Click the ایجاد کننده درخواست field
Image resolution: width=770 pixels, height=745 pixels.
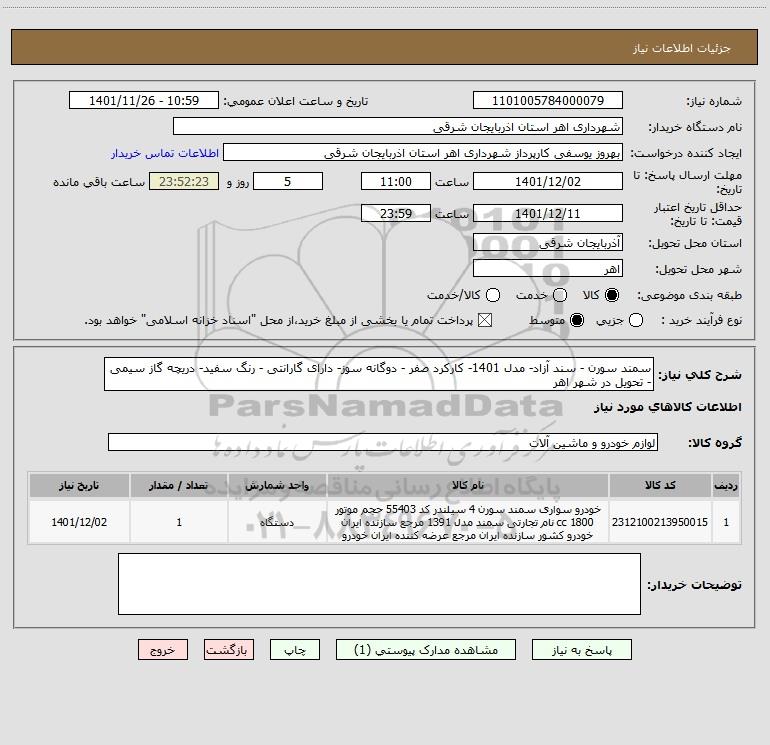click(x=423, y=153)
